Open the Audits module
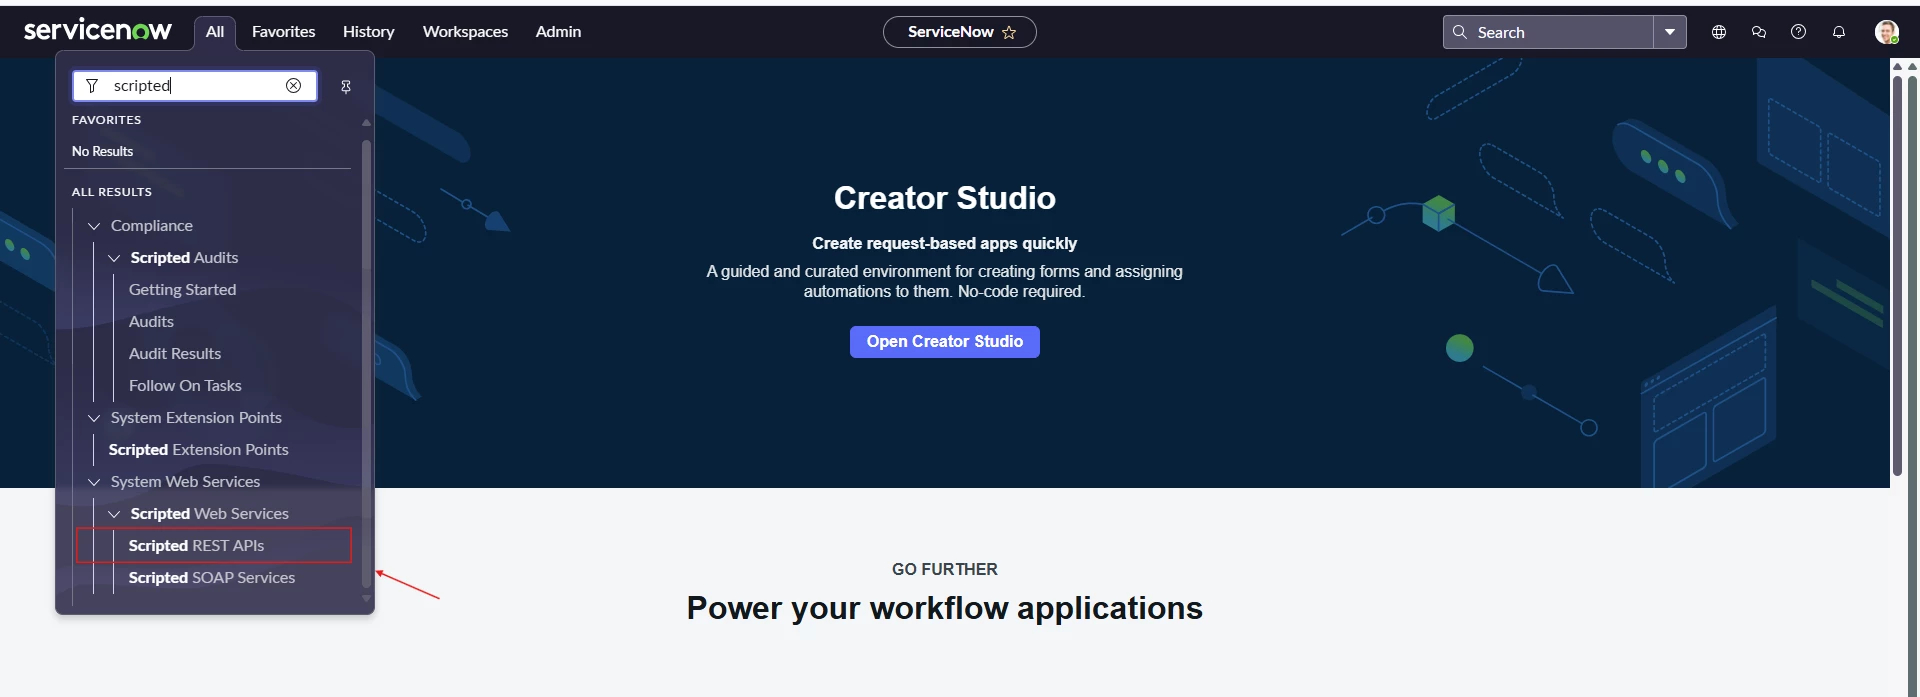Viewport: 1920px width, 697px height. click(x=151, y=322)
